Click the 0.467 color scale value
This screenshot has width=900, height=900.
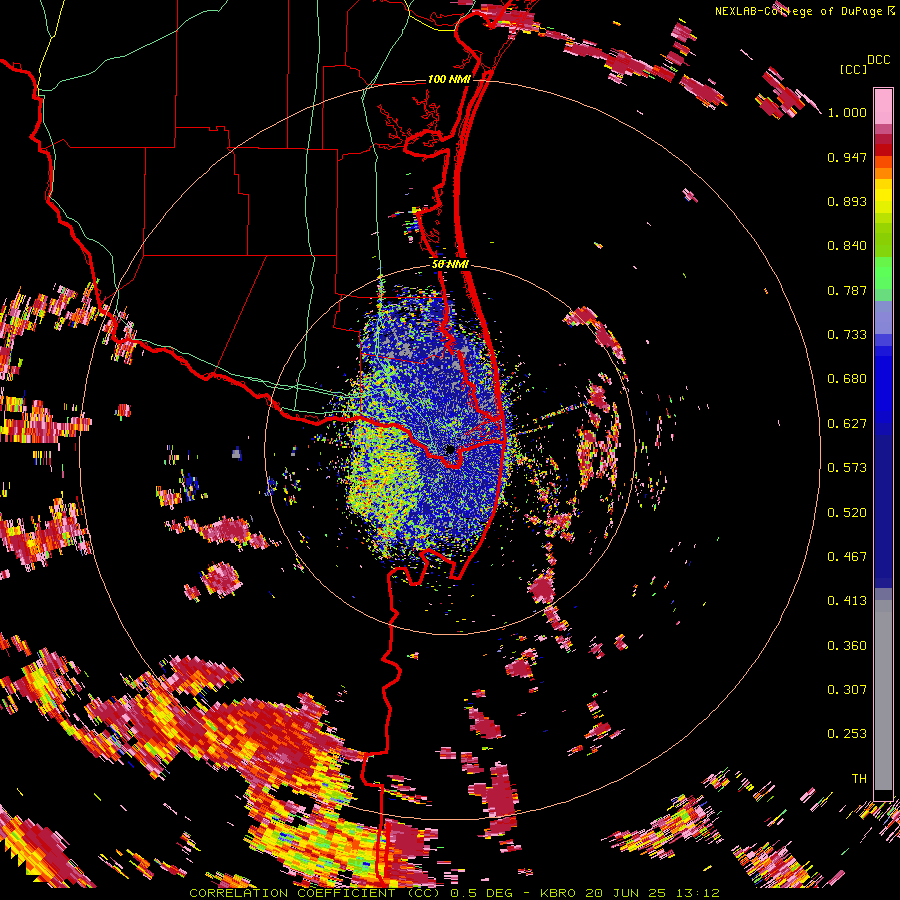pos(847,557)
